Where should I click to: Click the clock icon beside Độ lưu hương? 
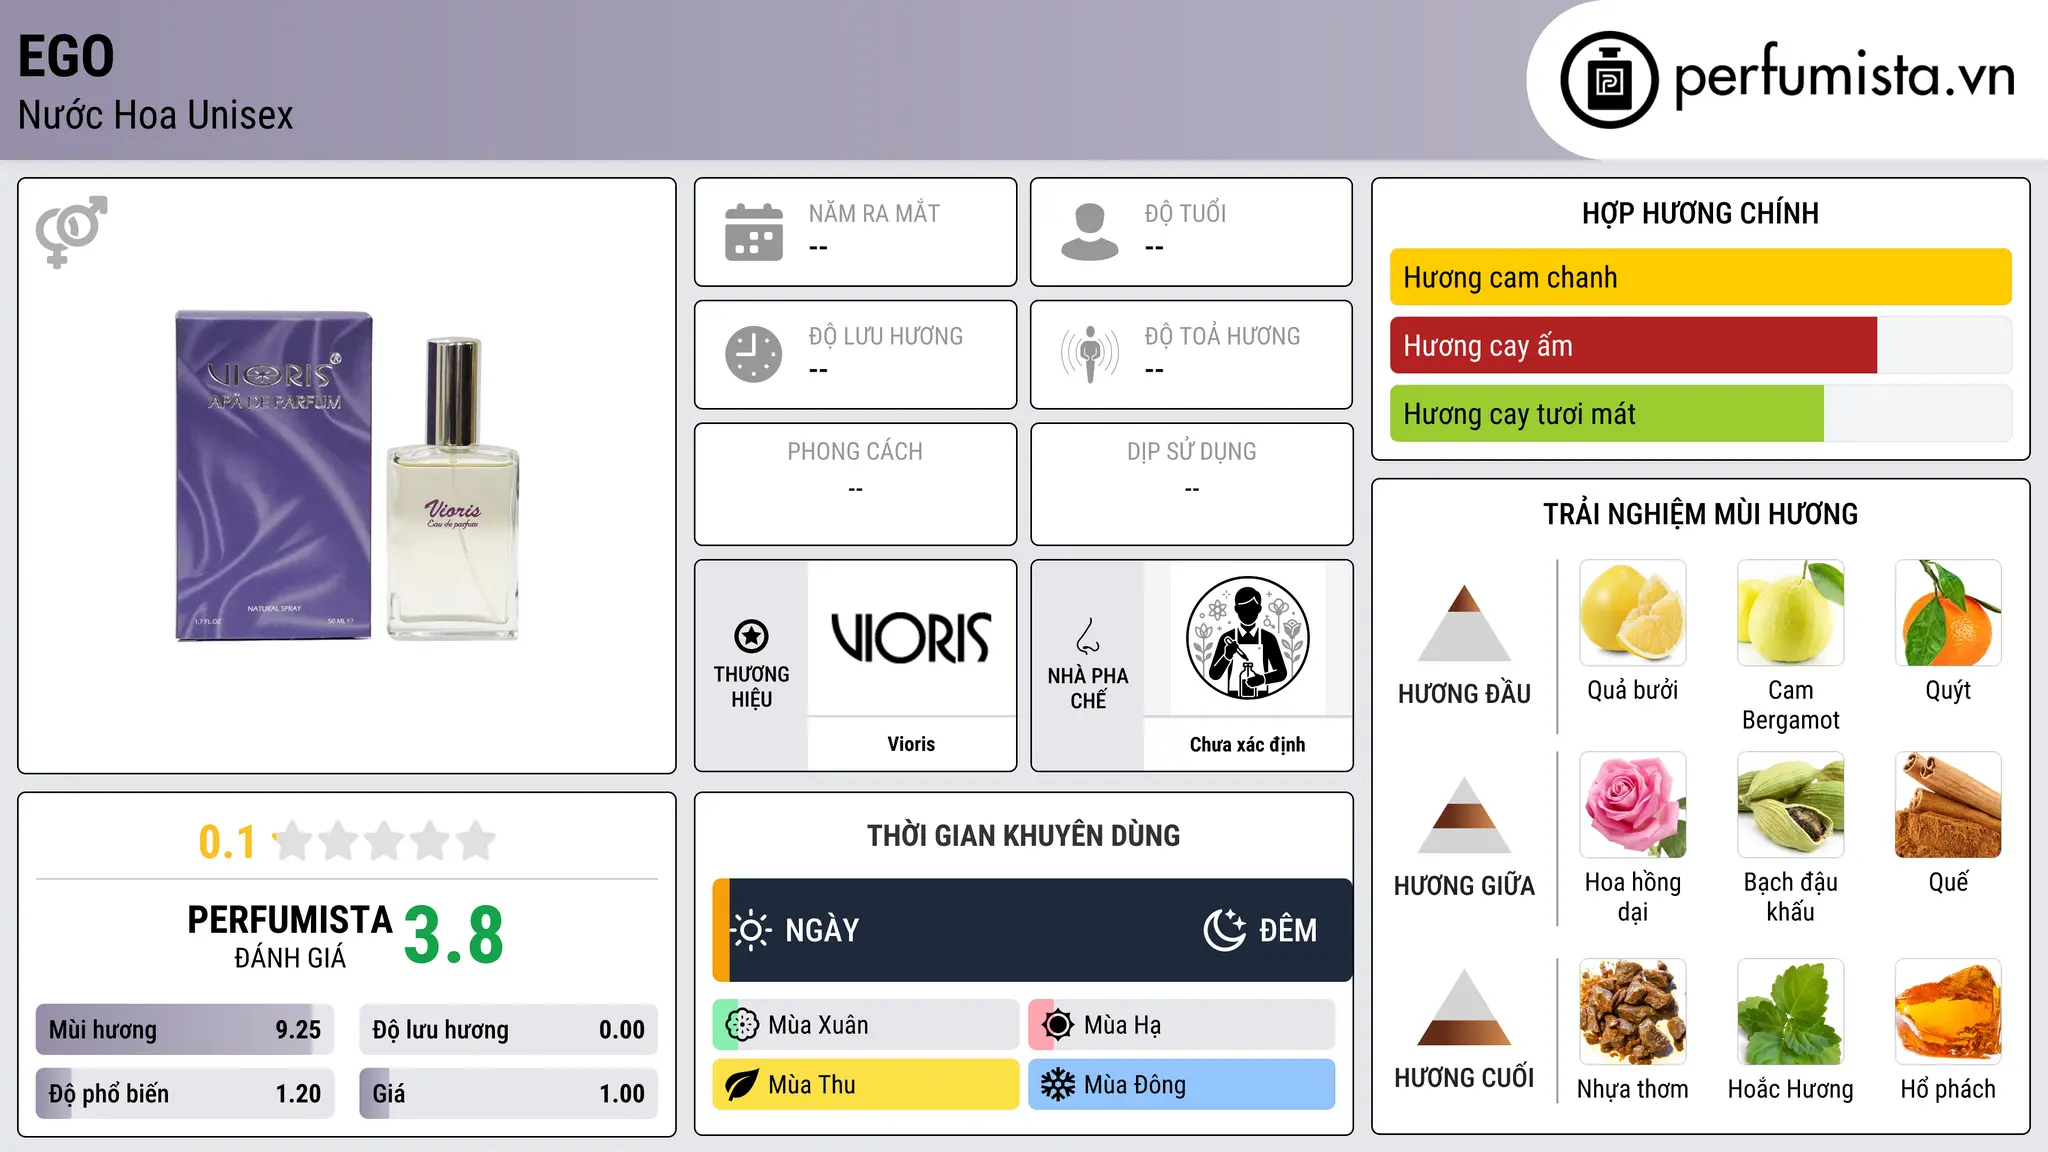pyautogui.click(x=754, y=354)
